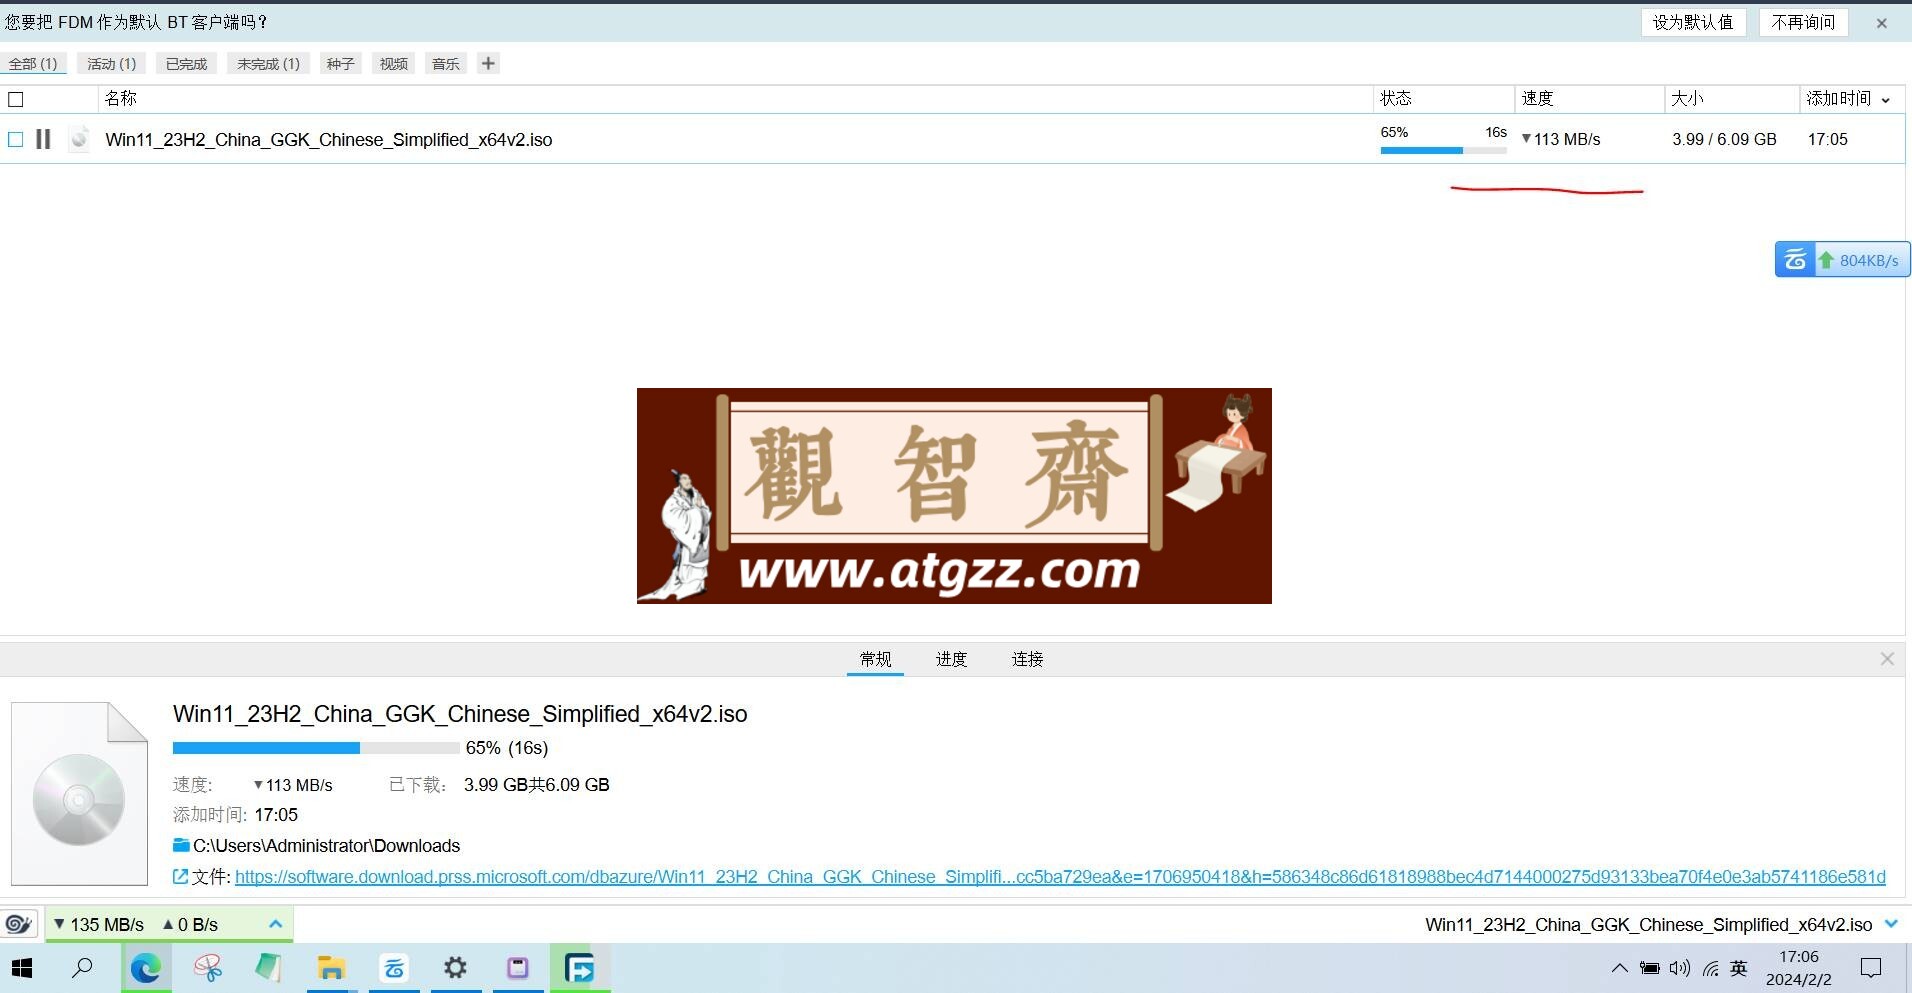
Task: Open the notification center icon
Action: [1870, 968]
